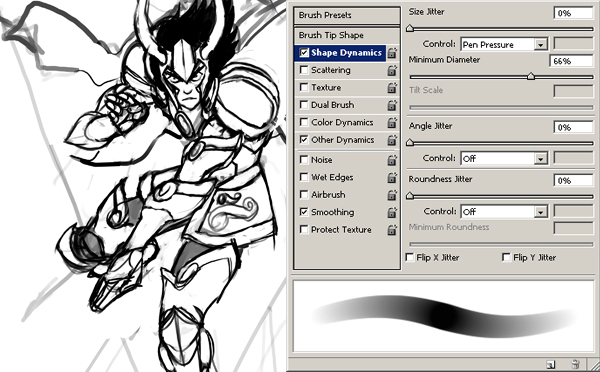Click the Minimum Diameter 66% input field
This screenshot has height=372, width=600.
click(x=571, y=61)
